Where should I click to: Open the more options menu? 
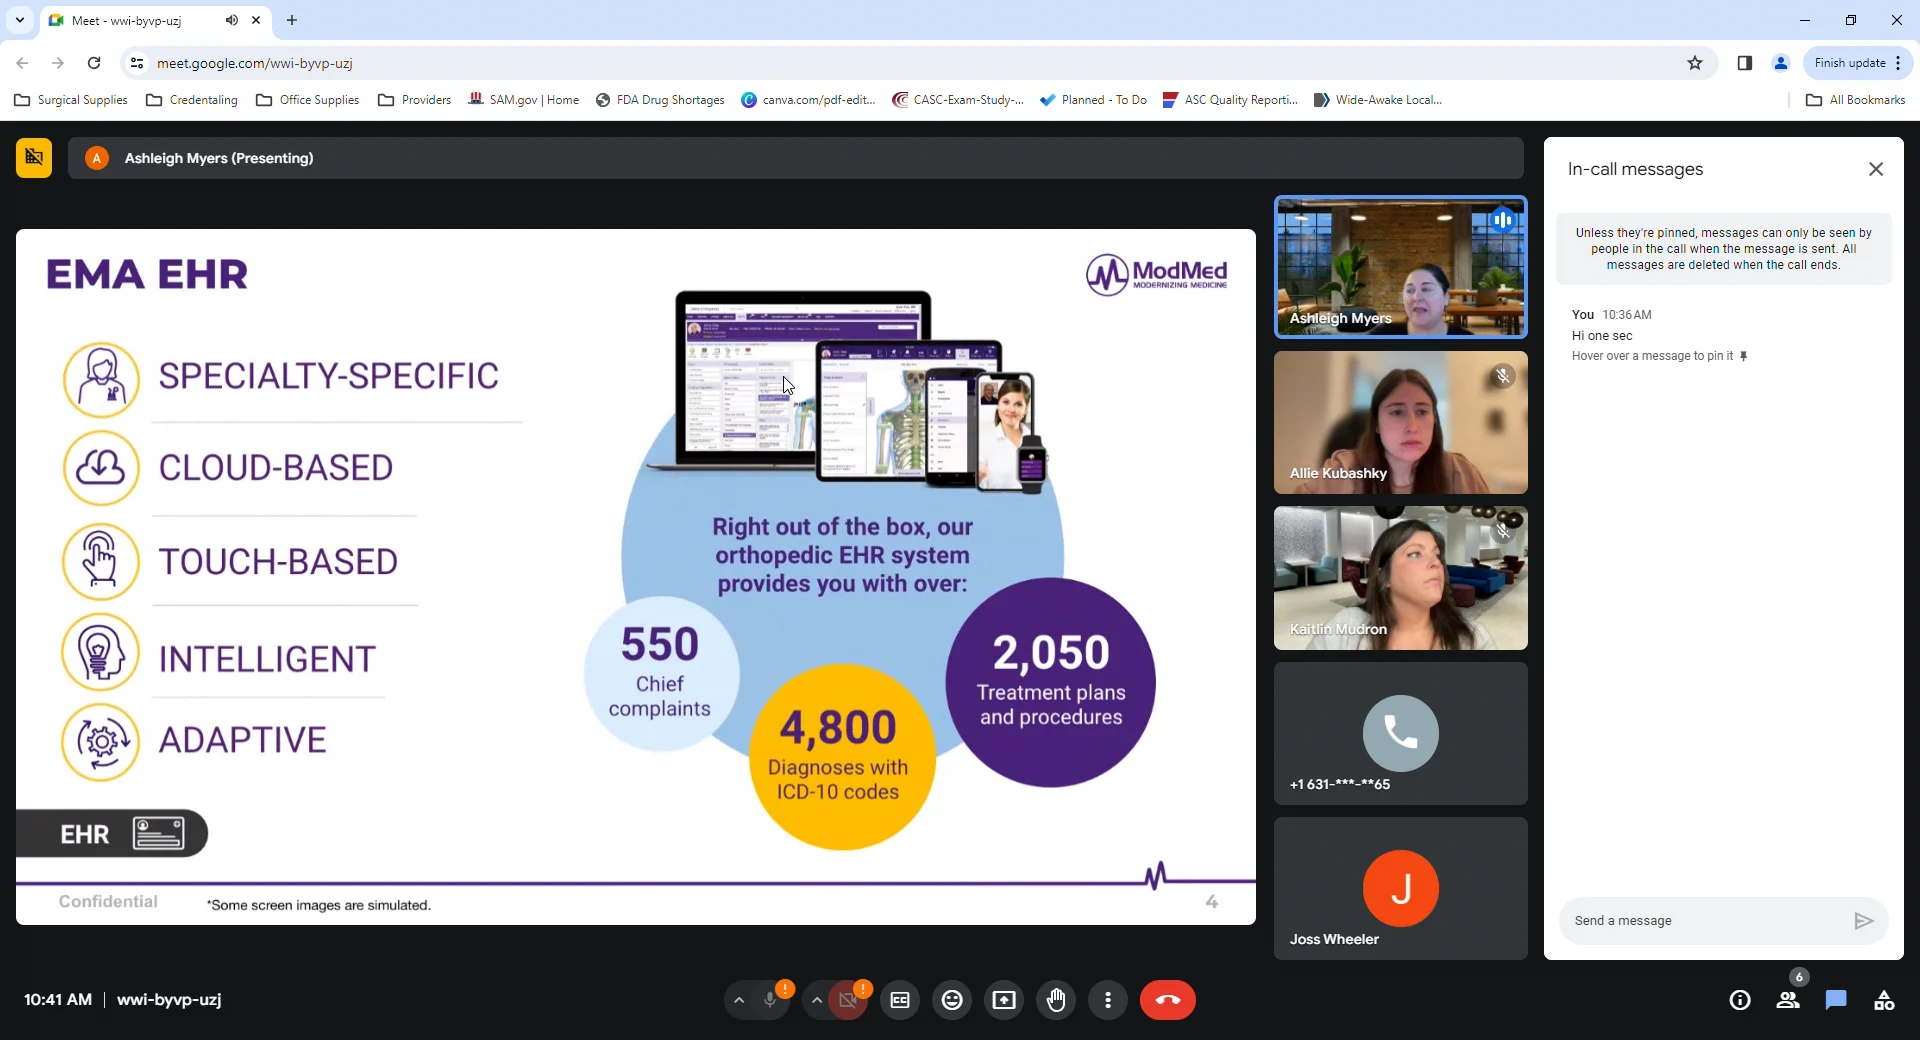(x=1108, y=1000)
